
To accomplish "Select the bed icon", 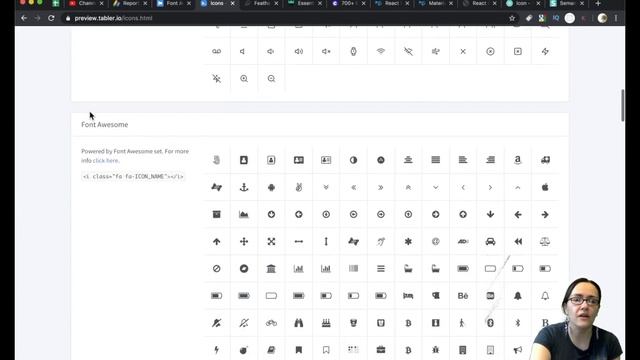I will pos(408,296).
